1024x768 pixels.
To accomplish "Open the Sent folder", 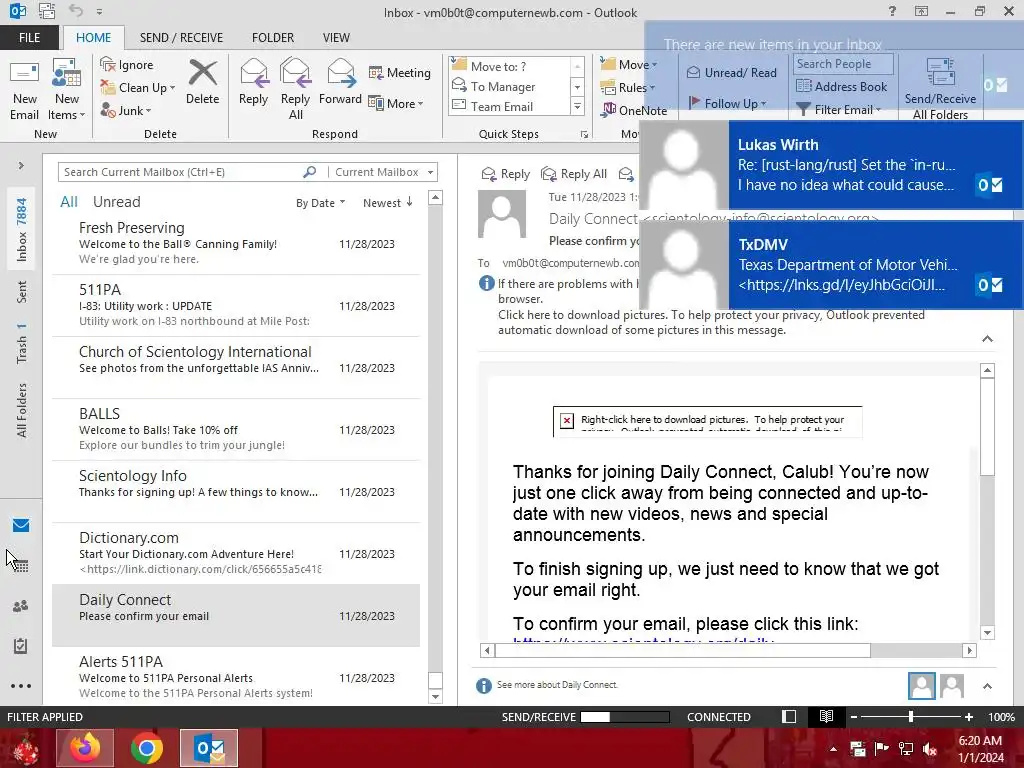I will pyautogui.click(x=22, y=292).
